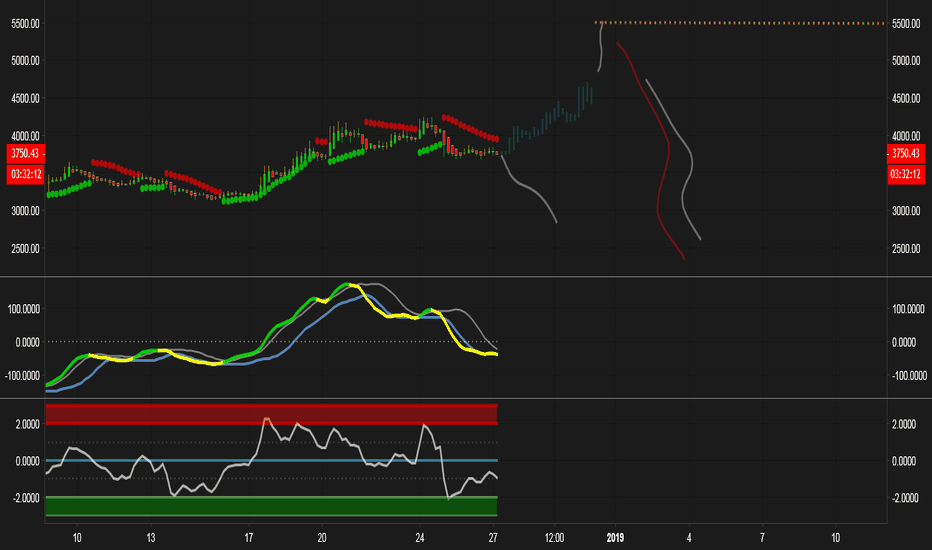Click the 100.0000 oscillator label on the left axis

tap(24, 309)
